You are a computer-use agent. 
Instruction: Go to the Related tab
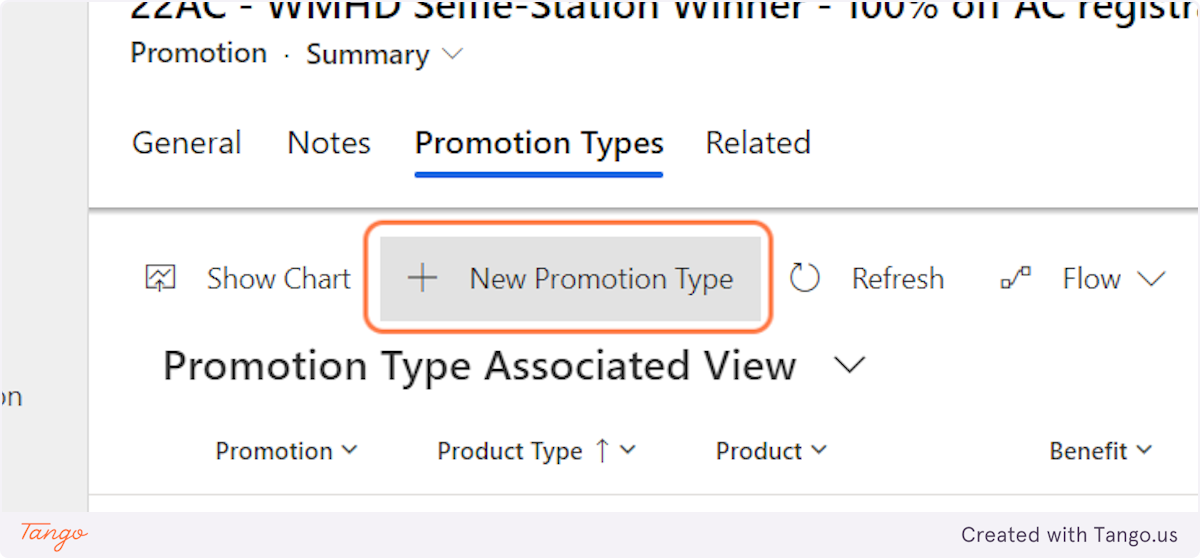pyautogui.click(x=758, y=143)
